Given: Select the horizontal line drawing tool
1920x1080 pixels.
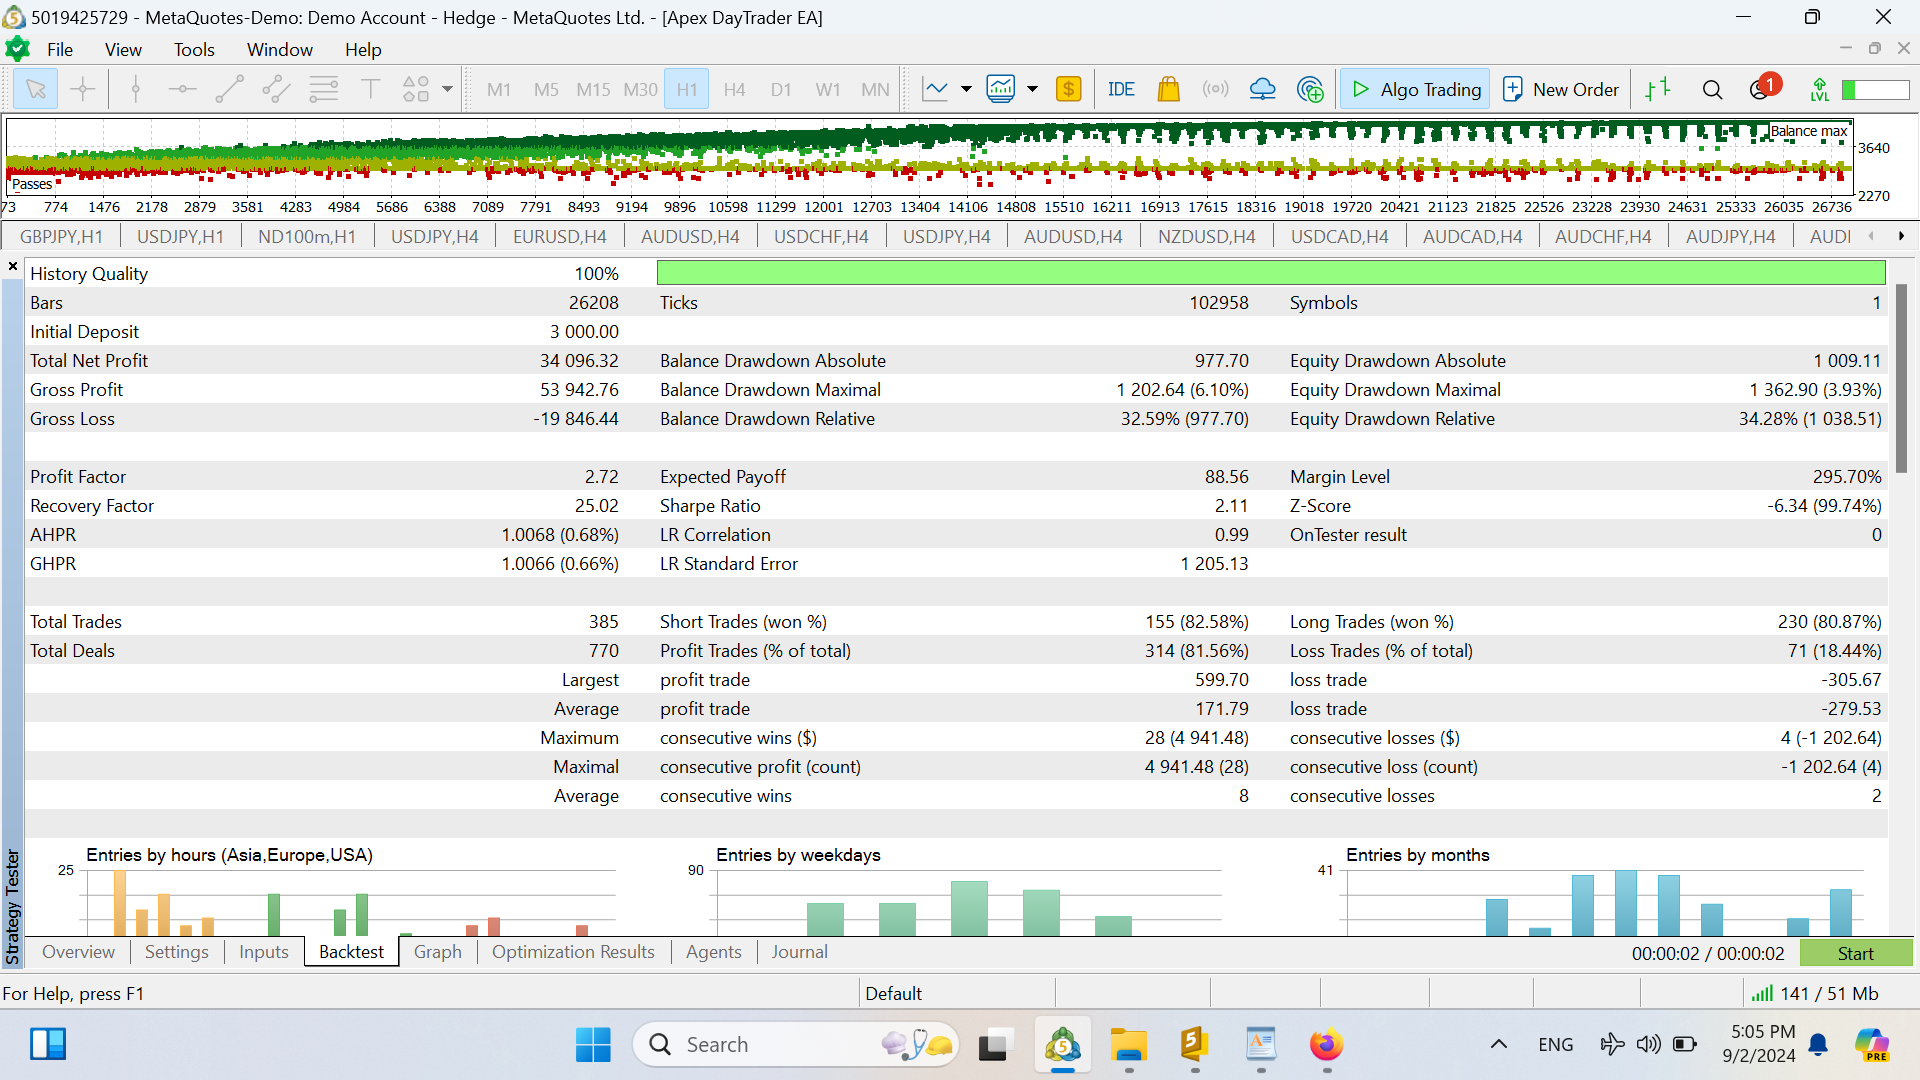Looking at the screenshot, I should [x=182, y=89].
